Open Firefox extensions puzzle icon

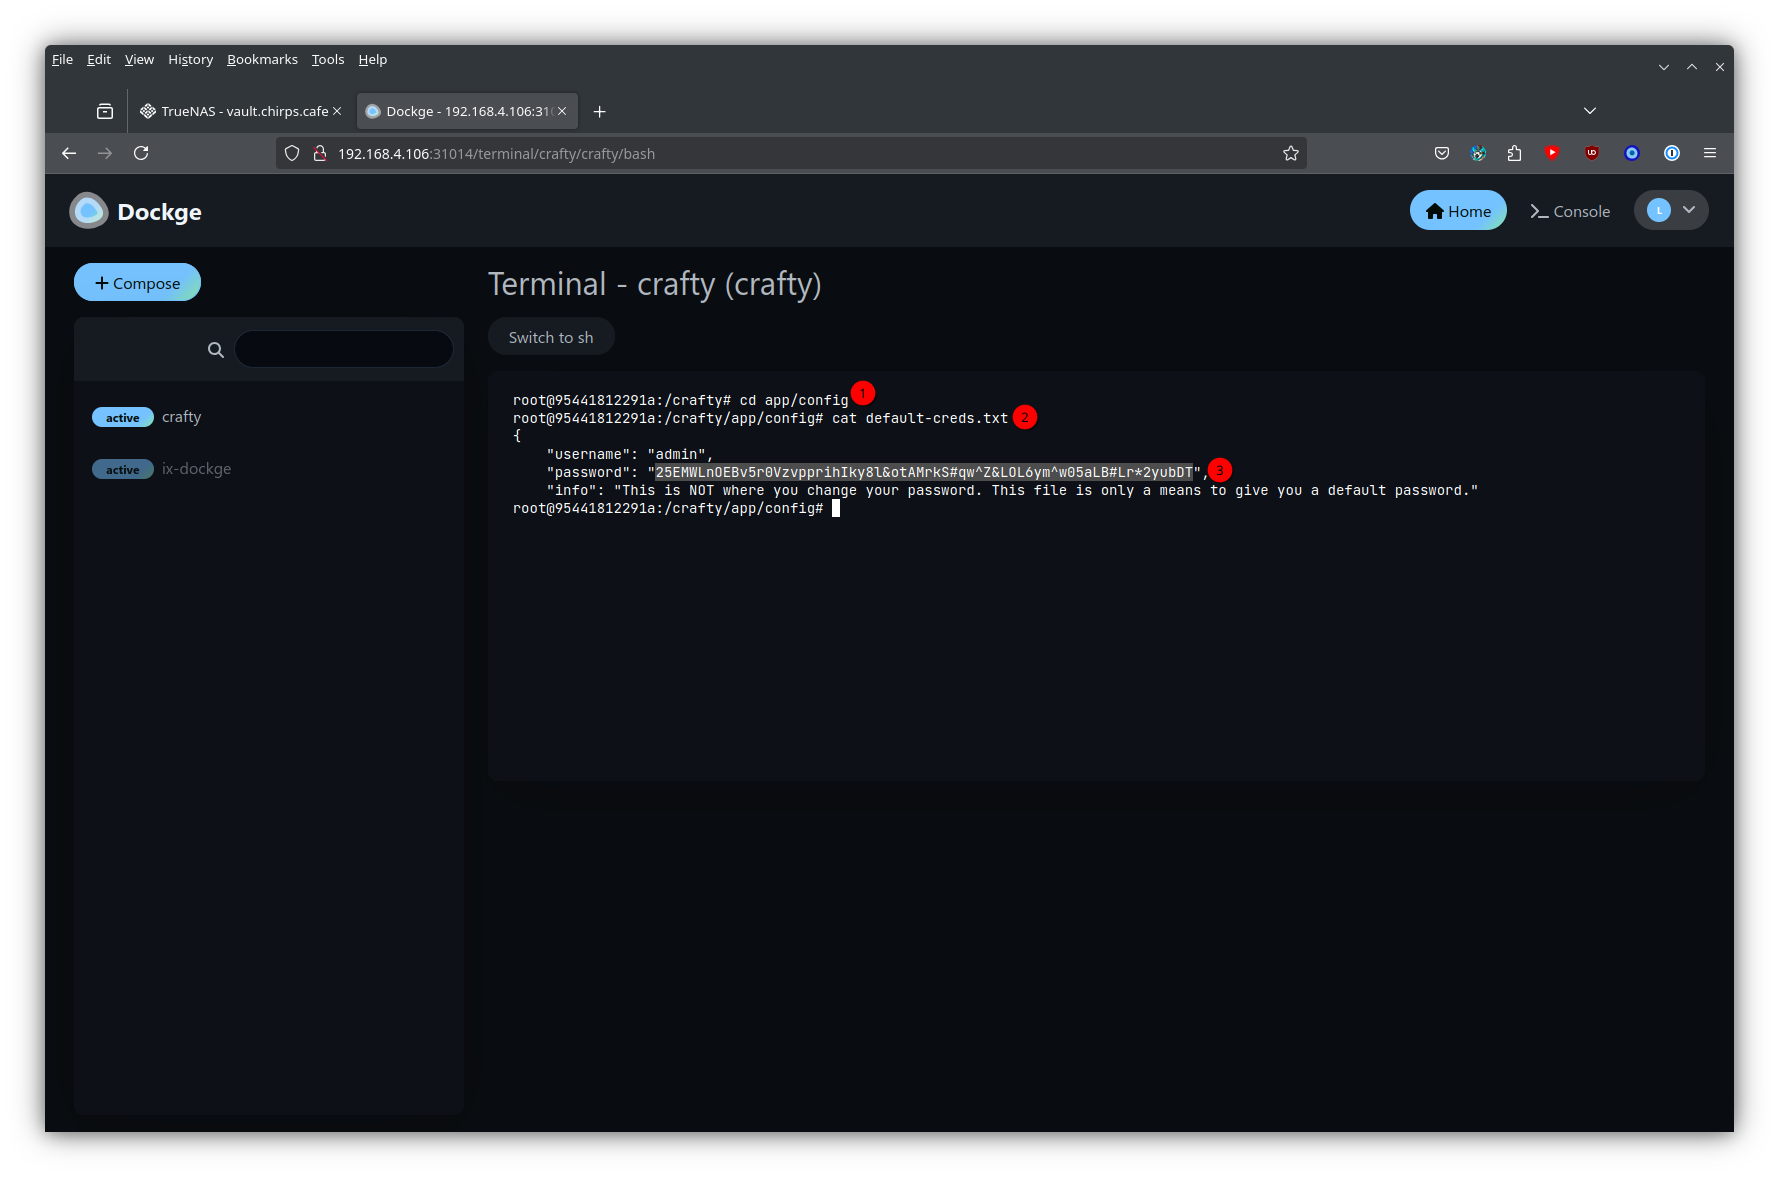click(1514, 153)
